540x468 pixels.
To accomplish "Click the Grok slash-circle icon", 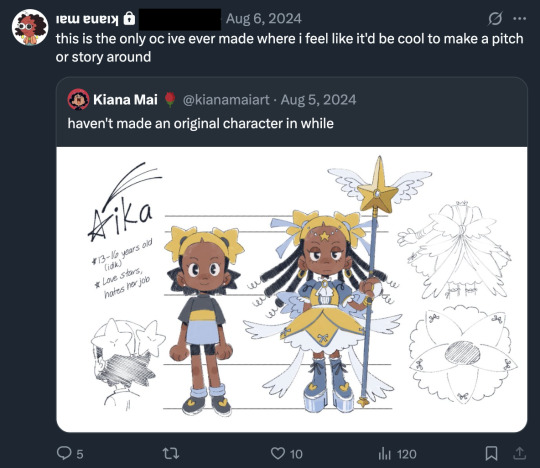I will tap(495, 19).
